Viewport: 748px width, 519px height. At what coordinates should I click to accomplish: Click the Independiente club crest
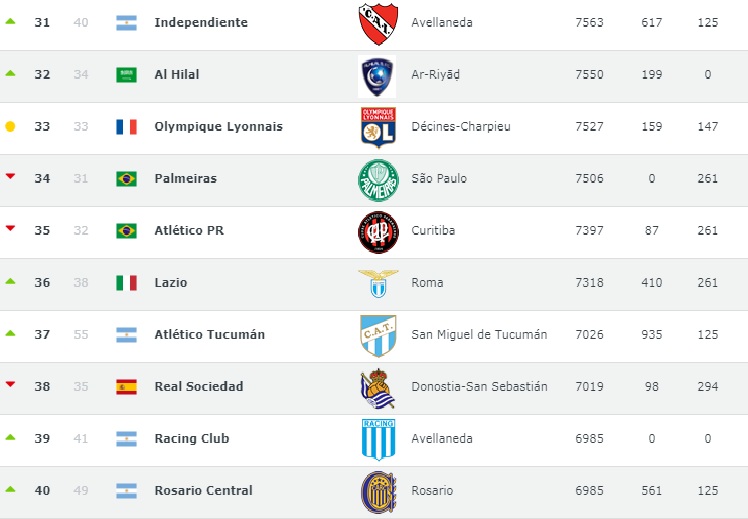click(378, 23)
